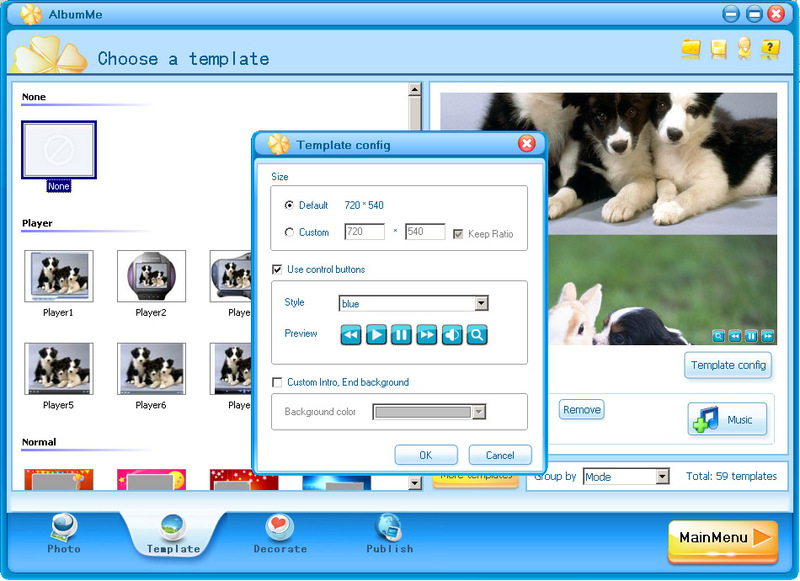800x581 pixels.
Task: Click pause icon on the puppy preview image
Action: coord(751,336)
